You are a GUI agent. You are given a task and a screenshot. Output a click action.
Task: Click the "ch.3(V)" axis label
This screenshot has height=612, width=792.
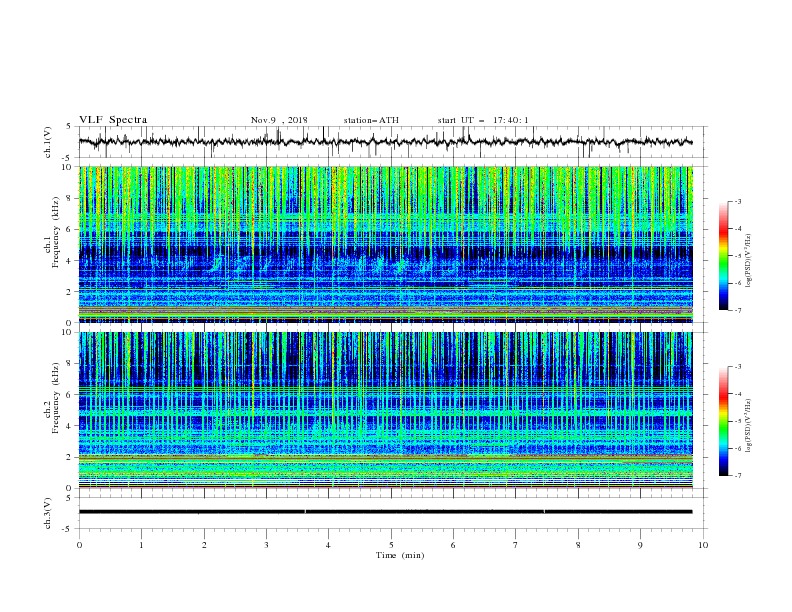(48, 513)
